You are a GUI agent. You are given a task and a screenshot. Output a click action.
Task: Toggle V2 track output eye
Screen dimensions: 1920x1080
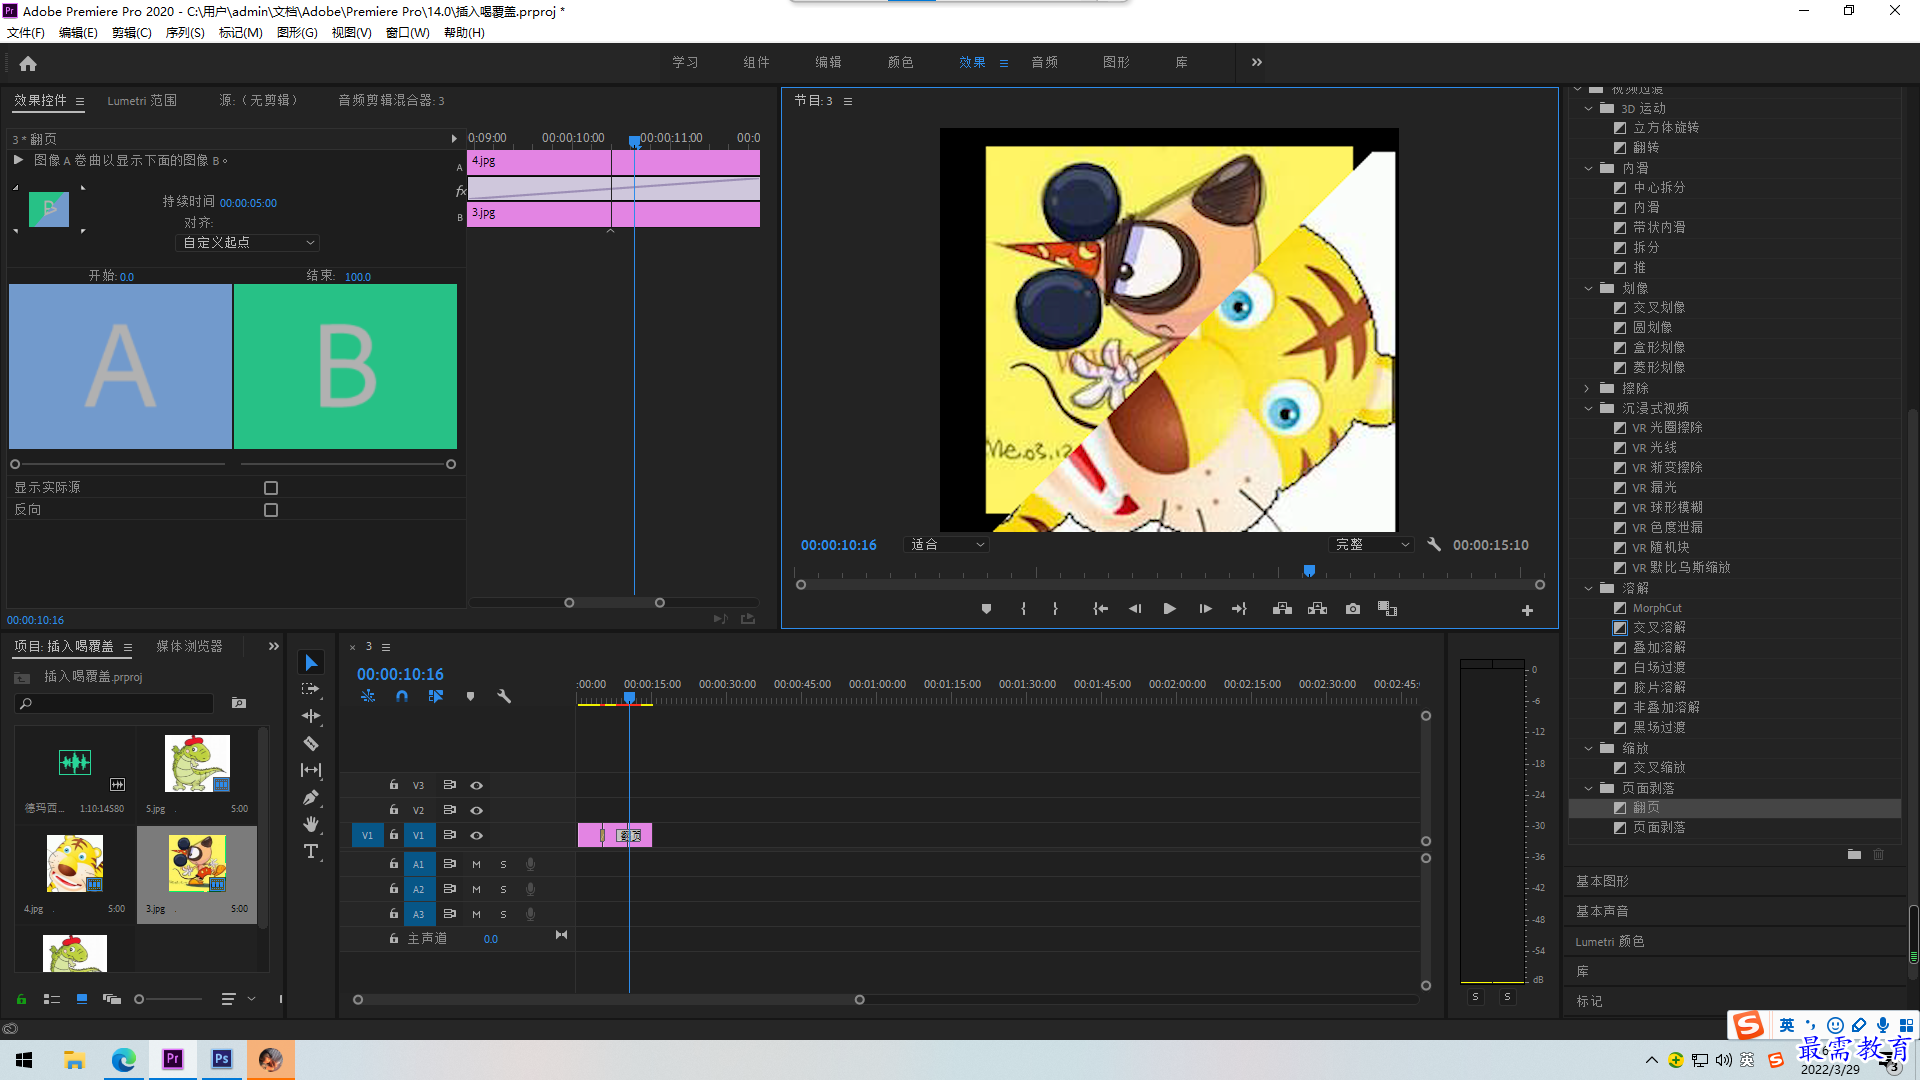(x=477, y=811)
